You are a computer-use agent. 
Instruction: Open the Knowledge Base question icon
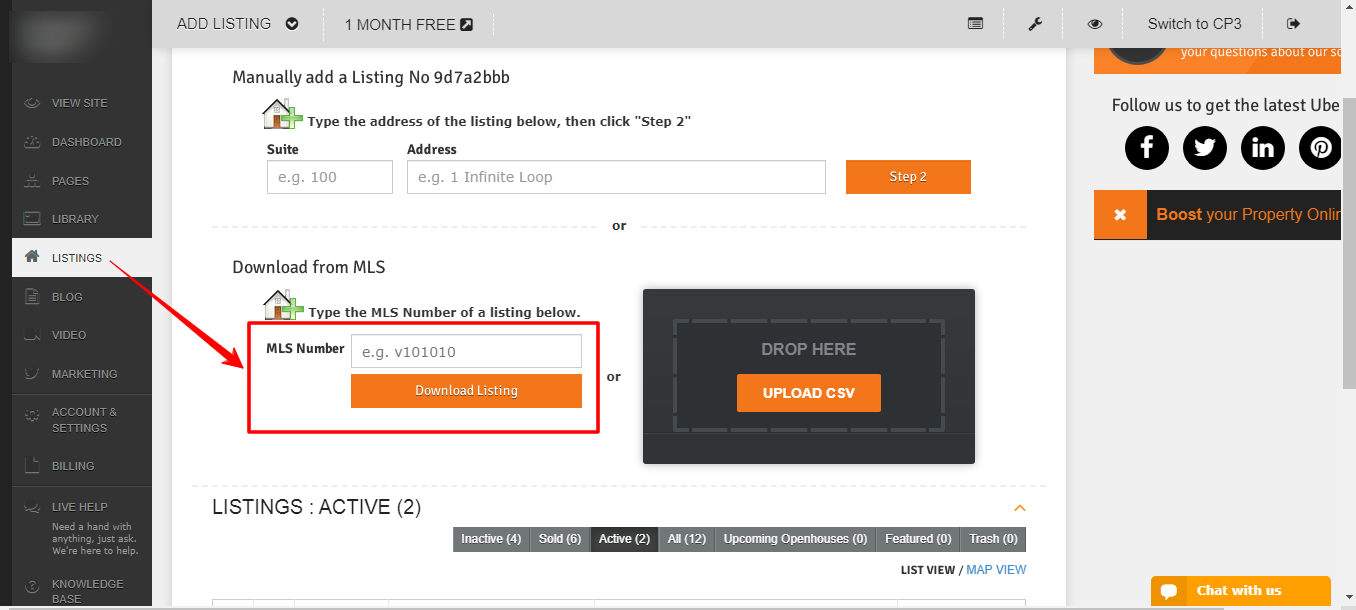pyautogui.click(x=32, y=585)
